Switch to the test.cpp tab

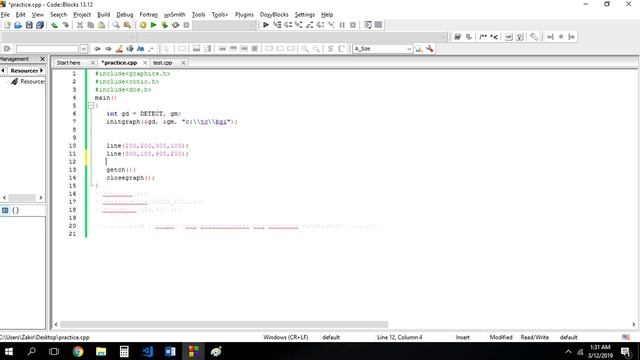[x=162, y=63]
